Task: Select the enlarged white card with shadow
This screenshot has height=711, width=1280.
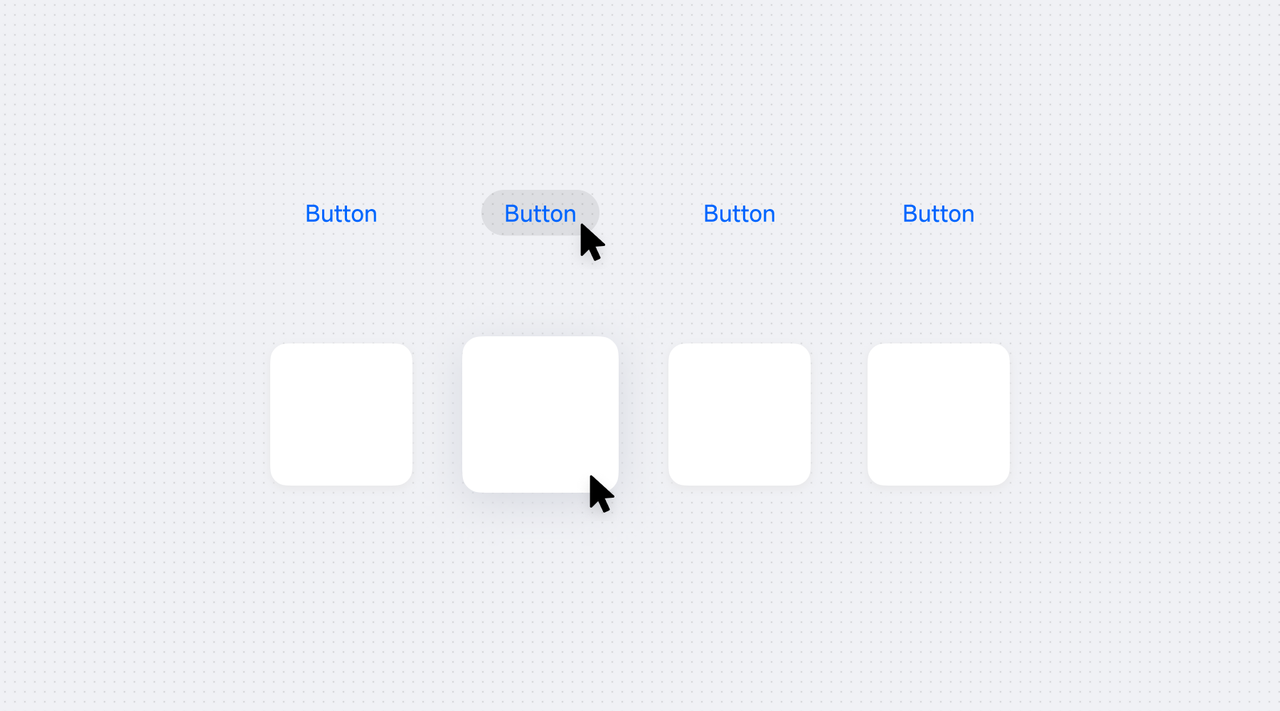Action: click(x=540, y=414)
